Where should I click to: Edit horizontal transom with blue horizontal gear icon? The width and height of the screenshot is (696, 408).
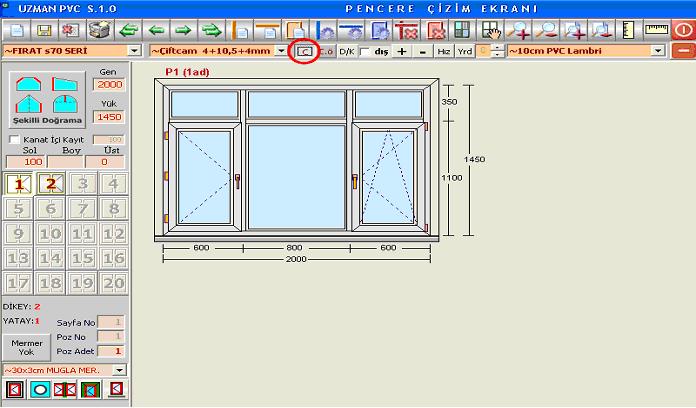[x=352, y=31]
